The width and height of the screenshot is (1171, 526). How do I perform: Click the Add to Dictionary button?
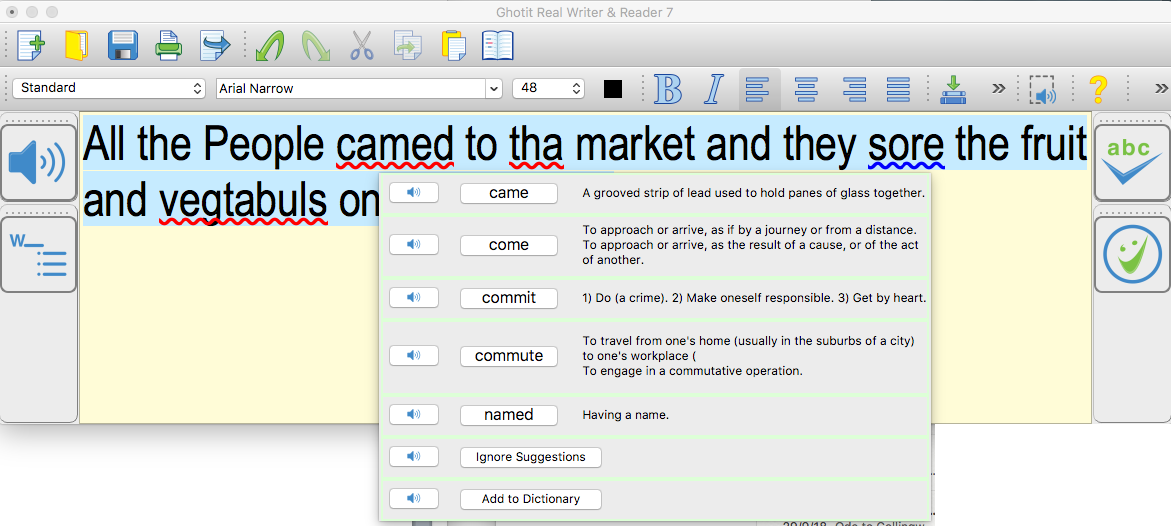(530, 499)
